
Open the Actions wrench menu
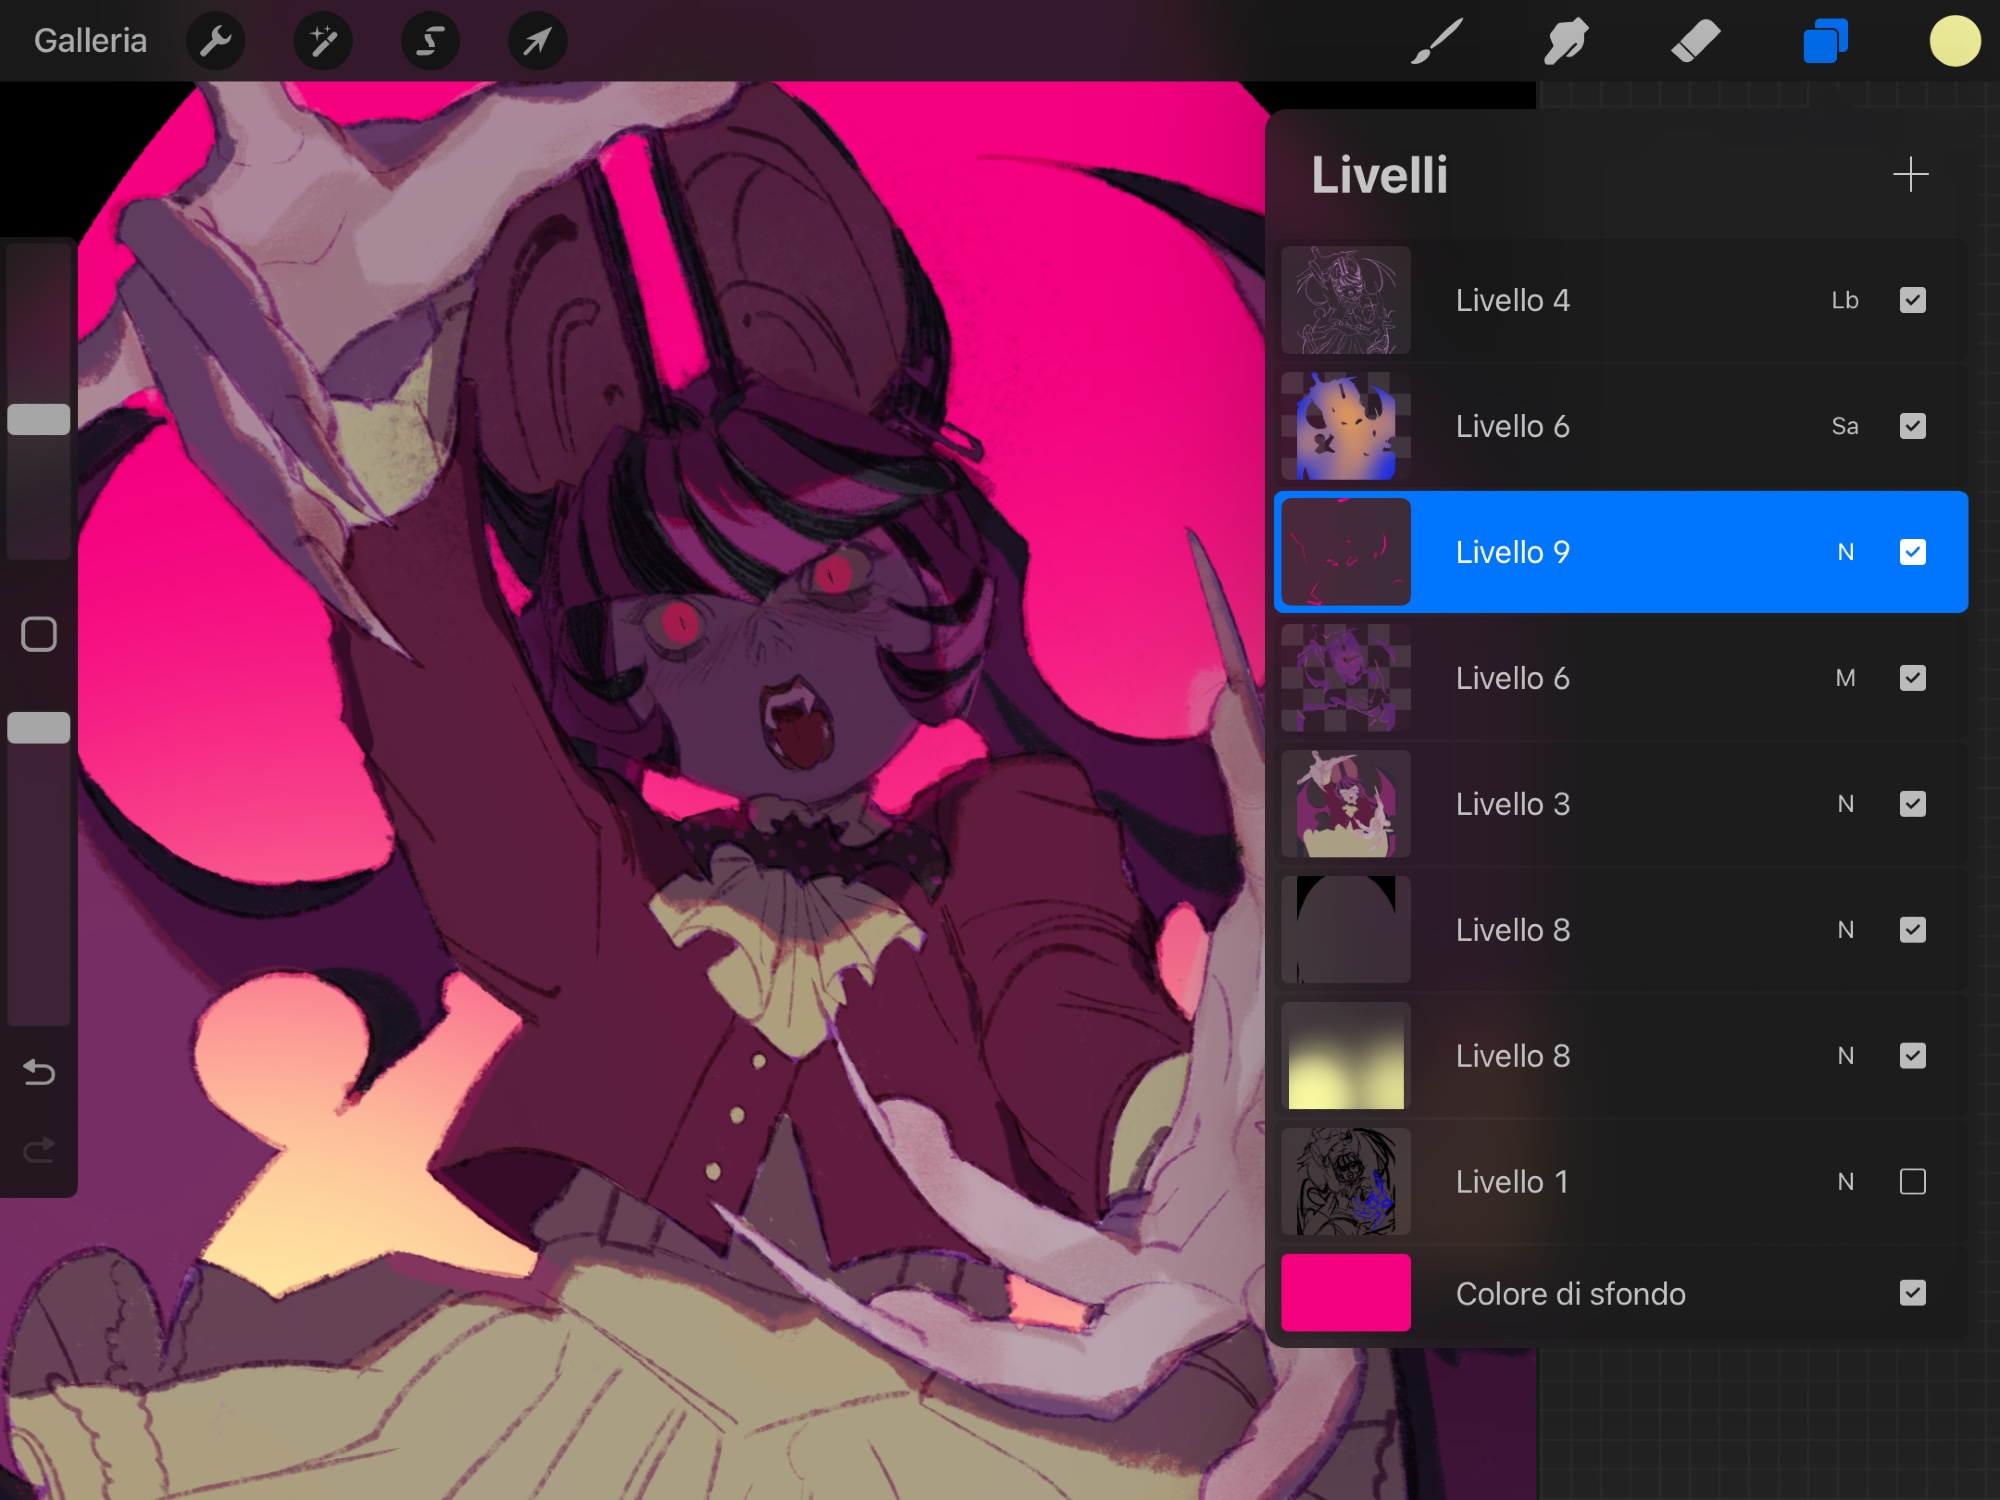coord(215,41)
